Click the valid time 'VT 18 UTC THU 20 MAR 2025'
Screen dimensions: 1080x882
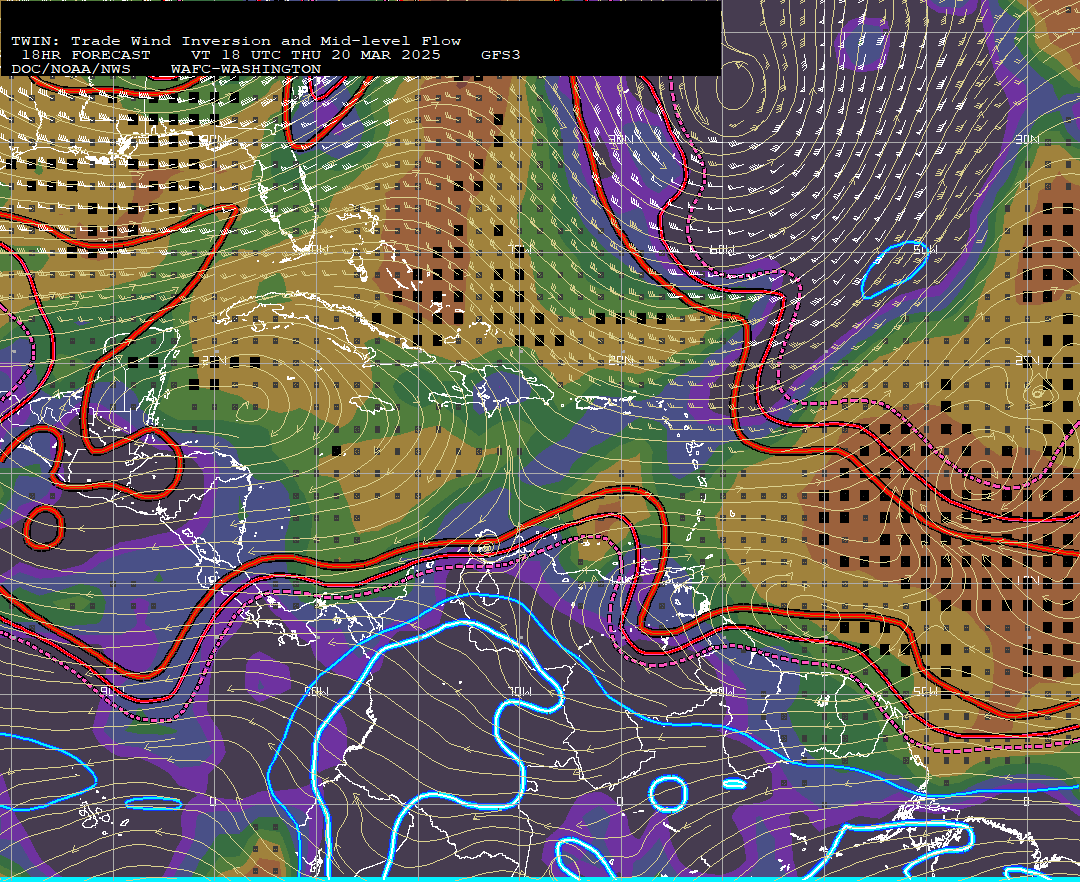click(x=315, y=55)
